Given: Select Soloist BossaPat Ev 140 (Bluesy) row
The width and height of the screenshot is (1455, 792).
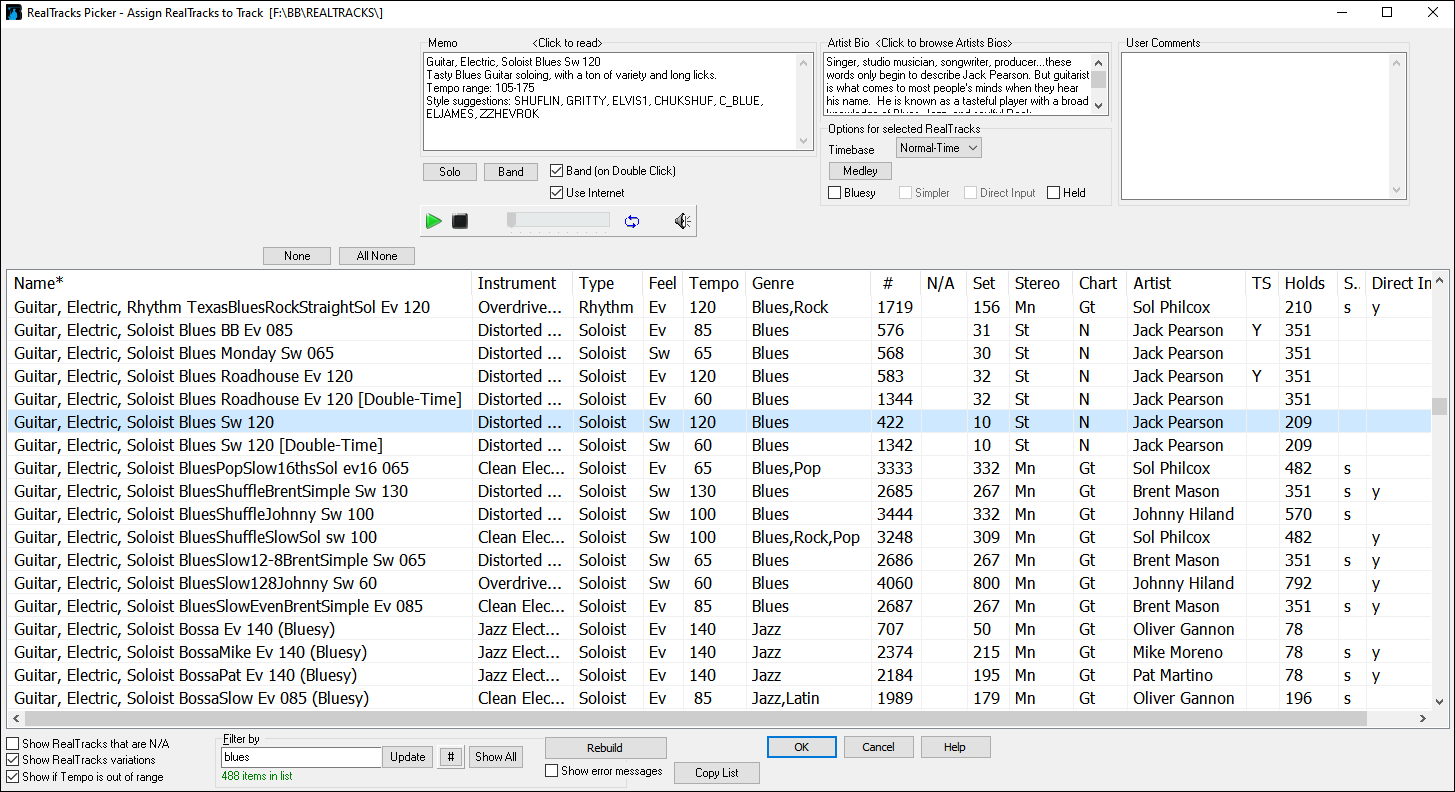Looking at the screenshot, I should point(718,675).
